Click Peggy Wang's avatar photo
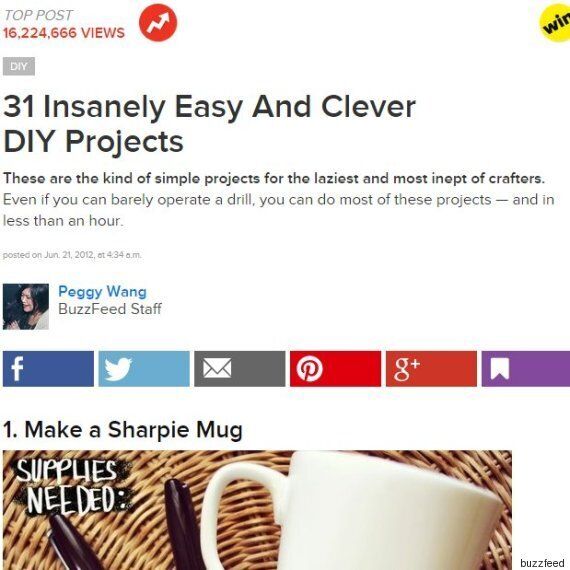 [26, 306]
